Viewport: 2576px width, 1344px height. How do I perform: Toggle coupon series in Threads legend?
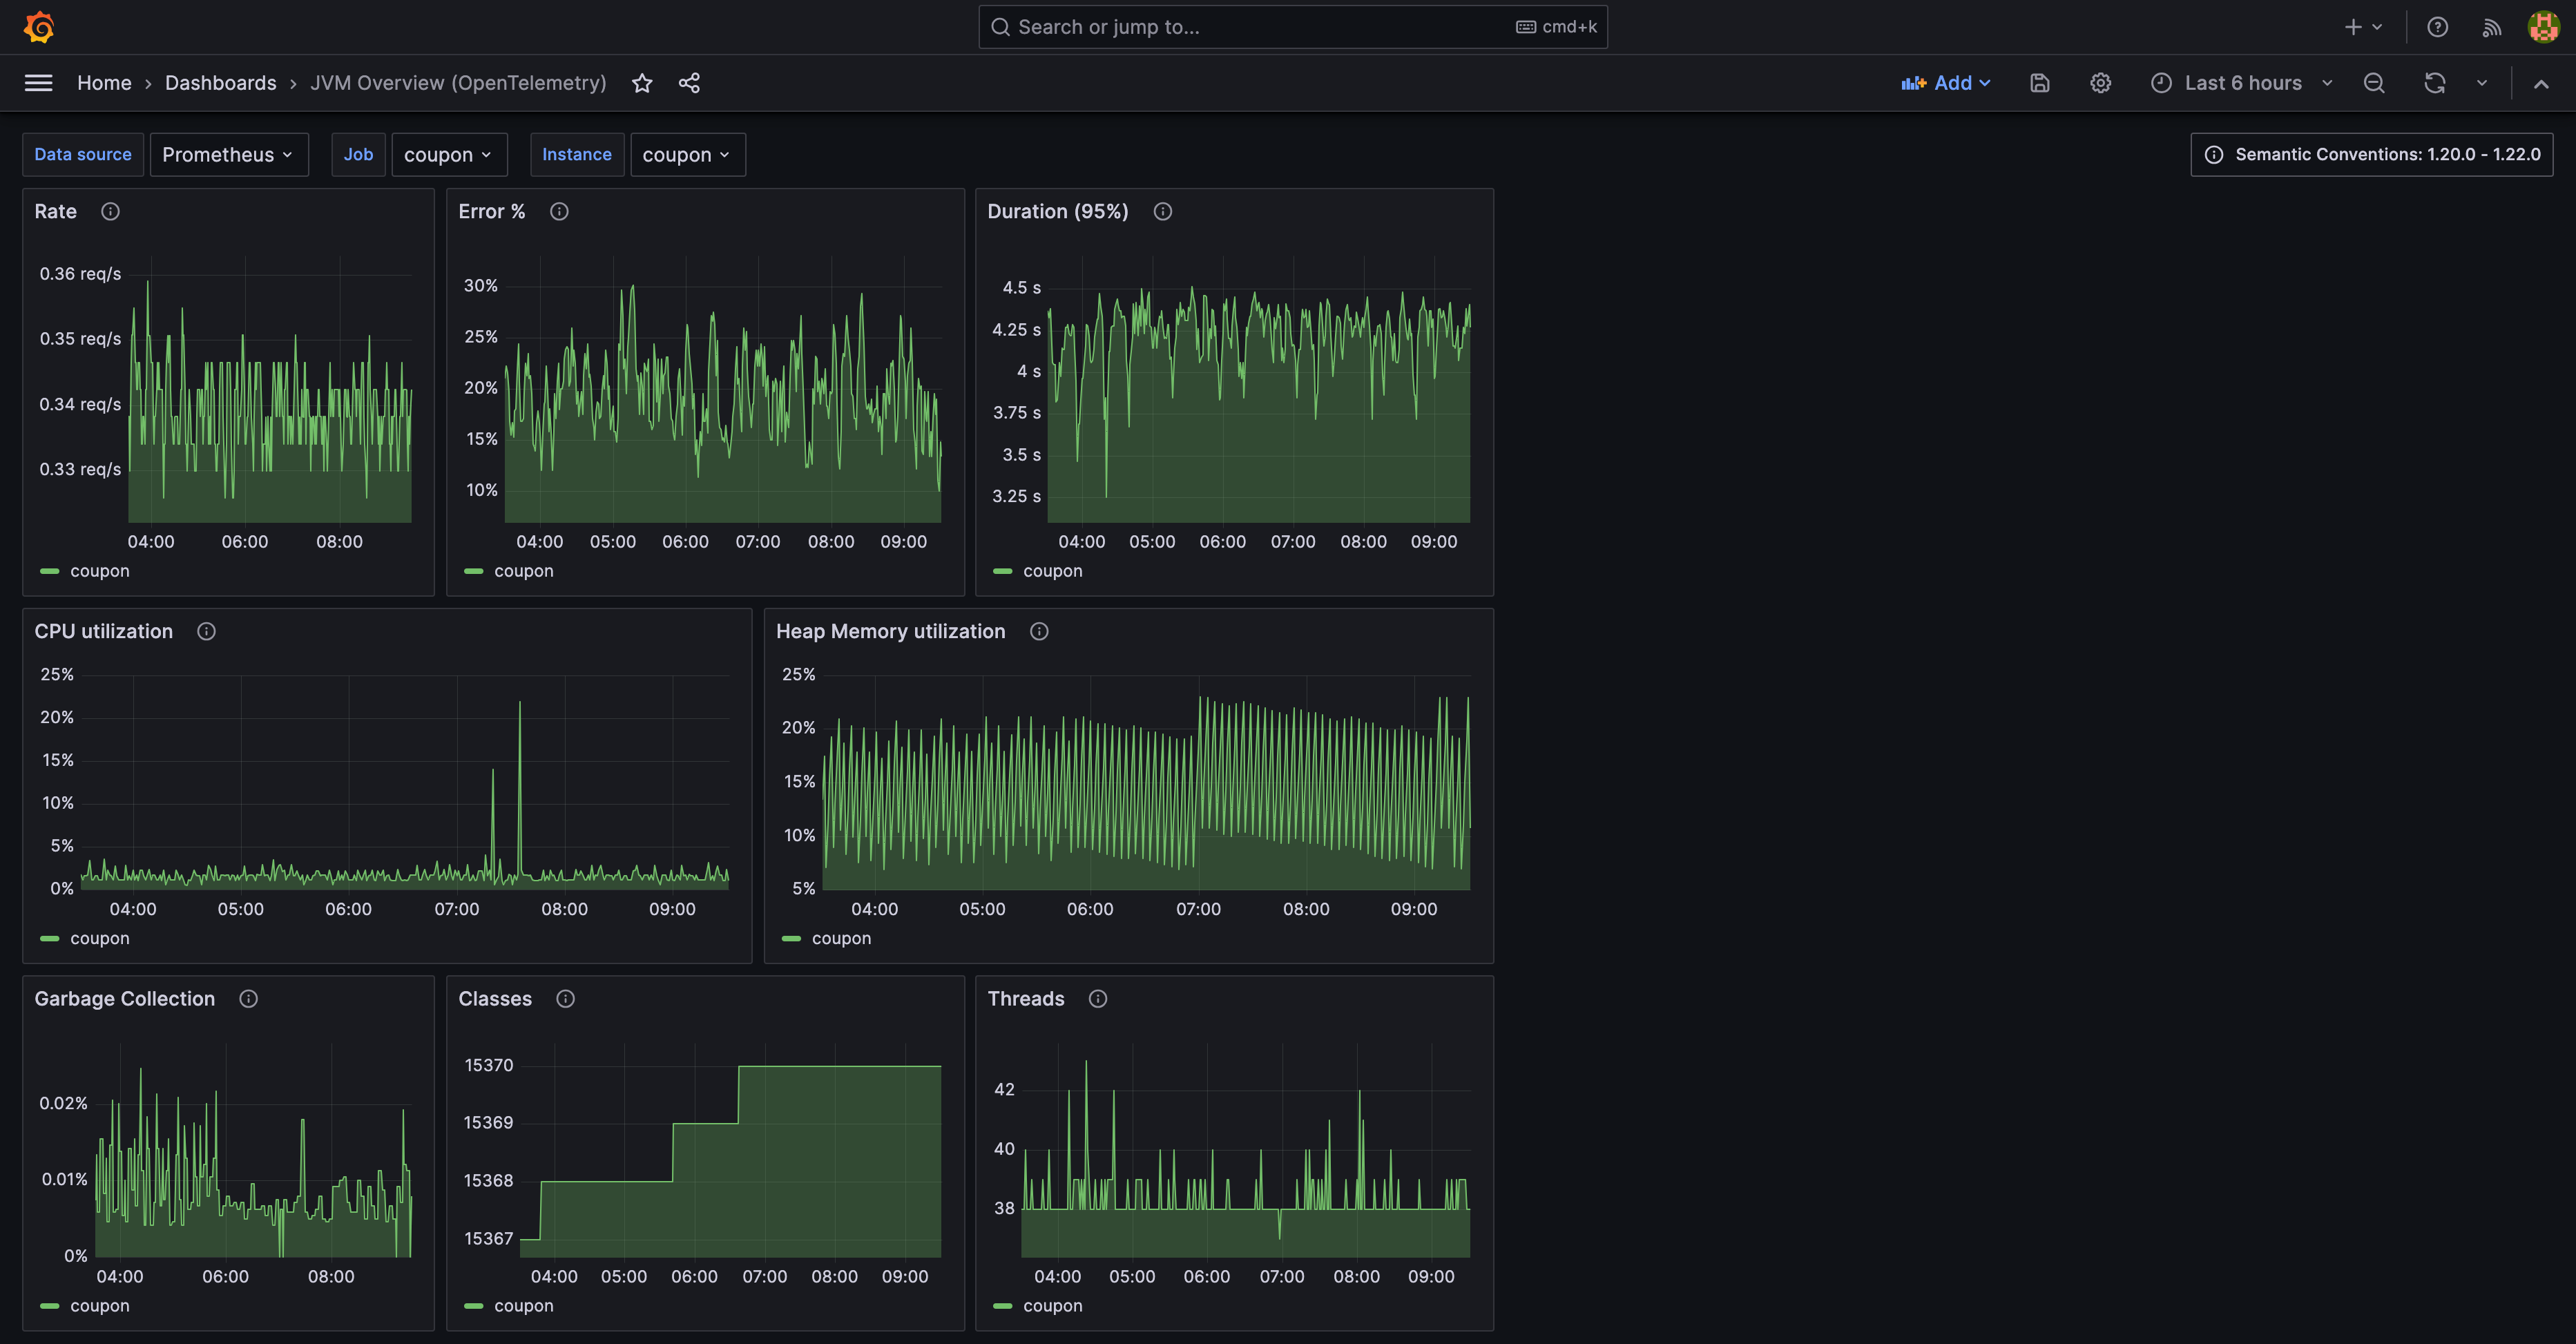1052,1306
